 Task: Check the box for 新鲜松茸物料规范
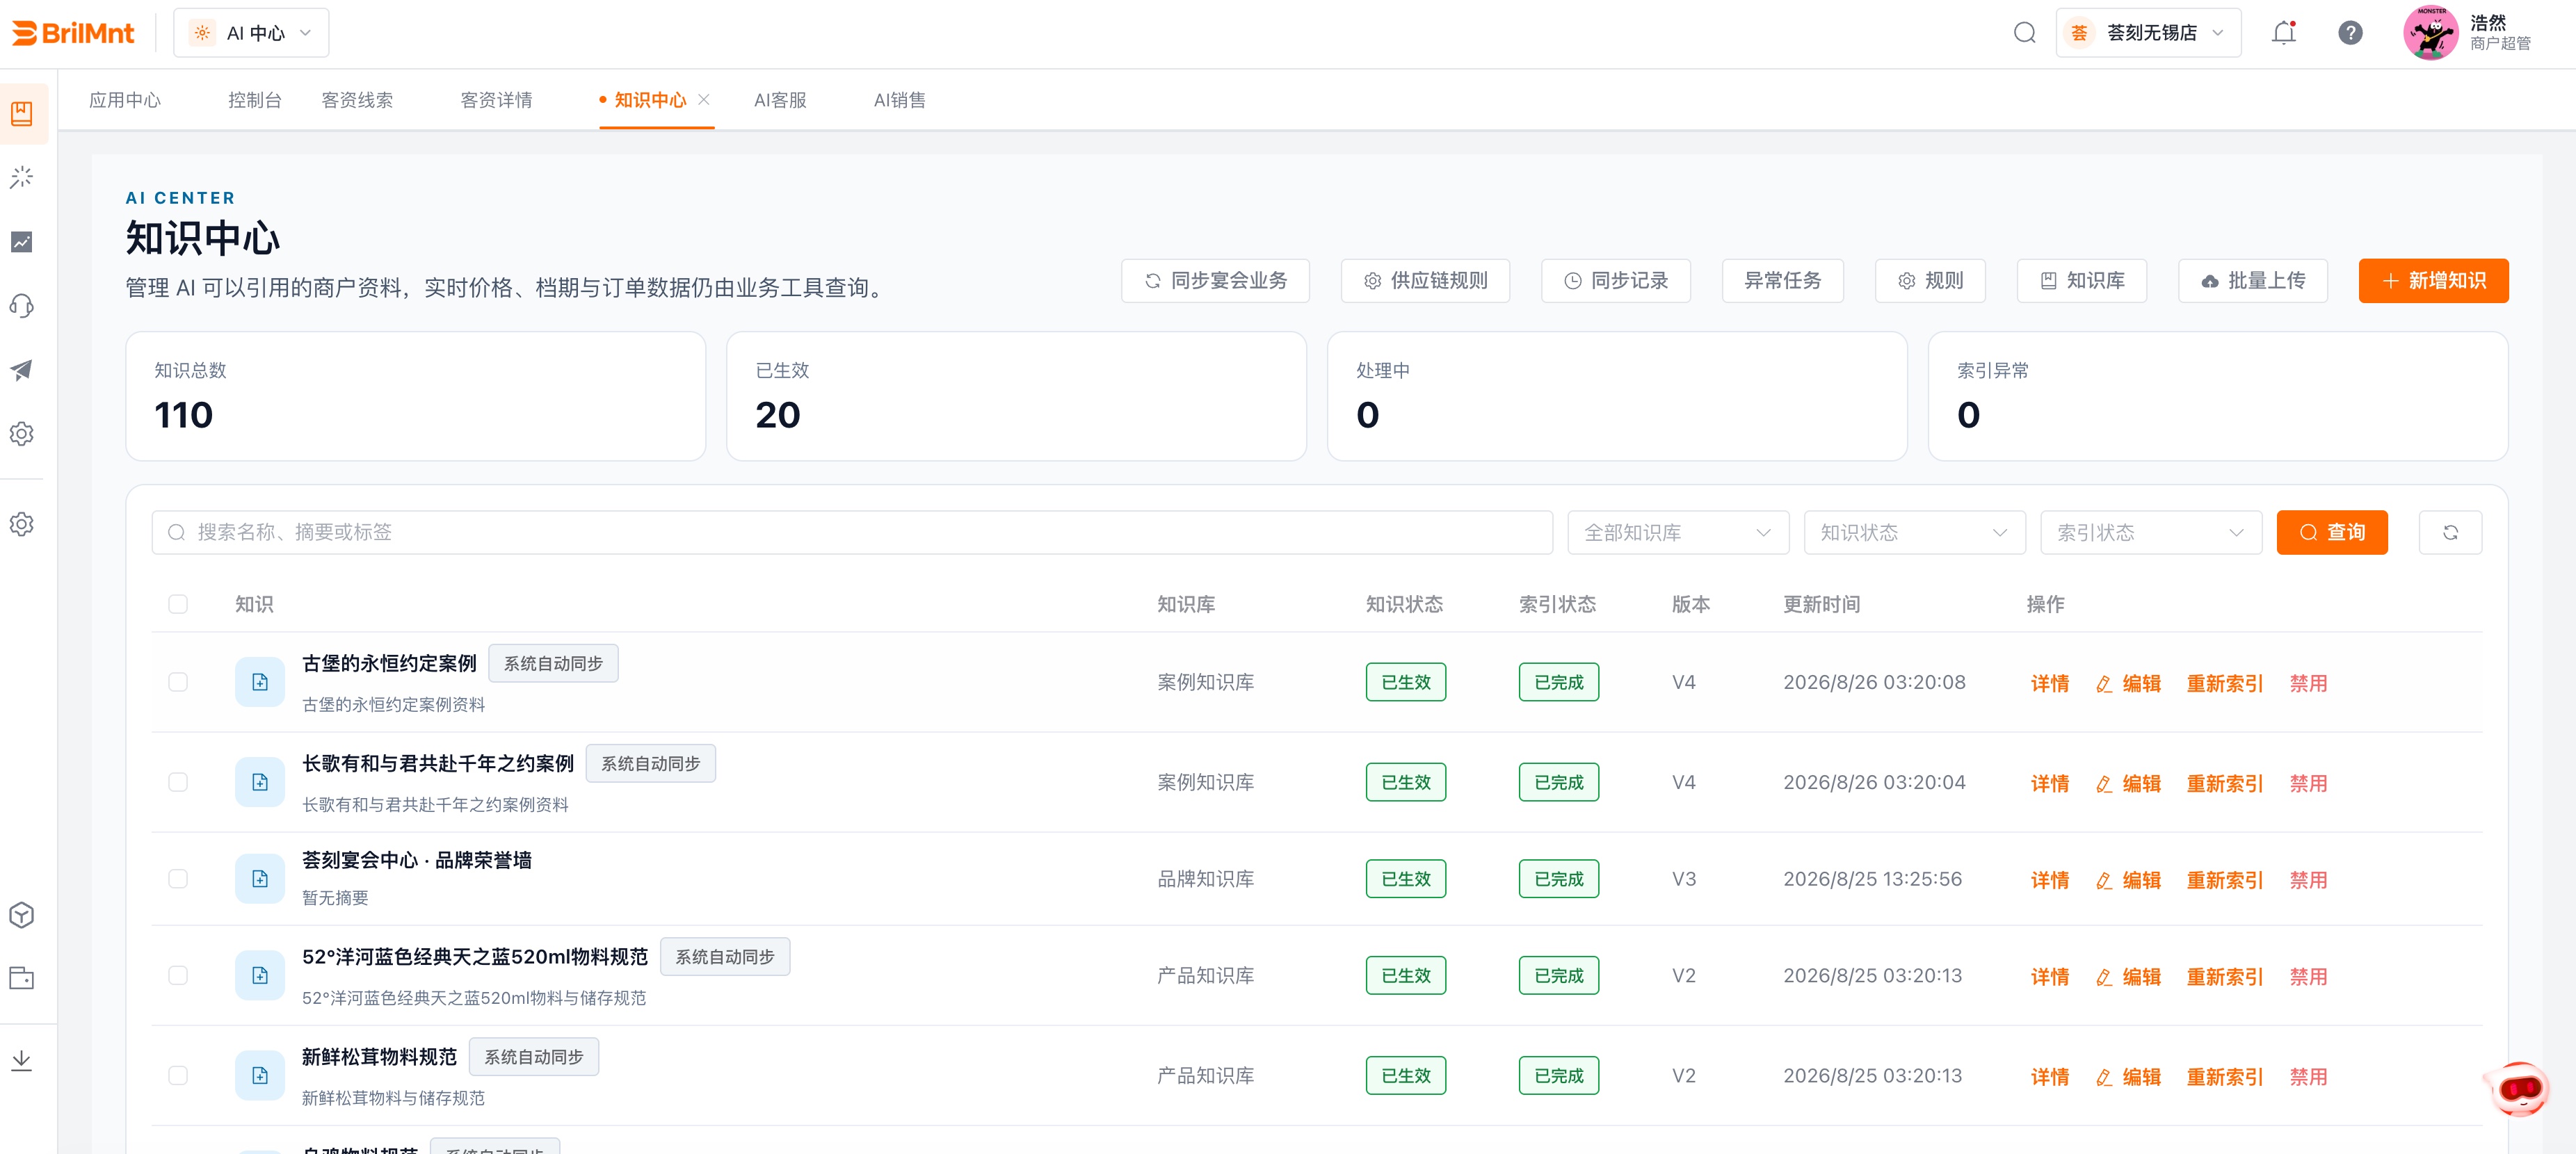pyautogui.click(x=178, y=1076)
